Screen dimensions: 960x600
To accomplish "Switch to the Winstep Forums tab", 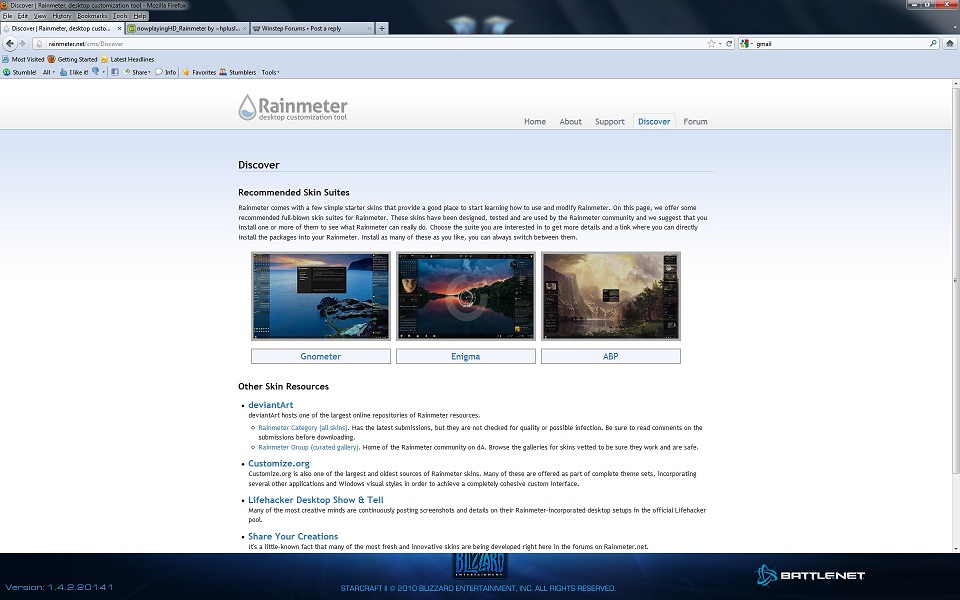I will pyautogui.click(x=310, y=28).
